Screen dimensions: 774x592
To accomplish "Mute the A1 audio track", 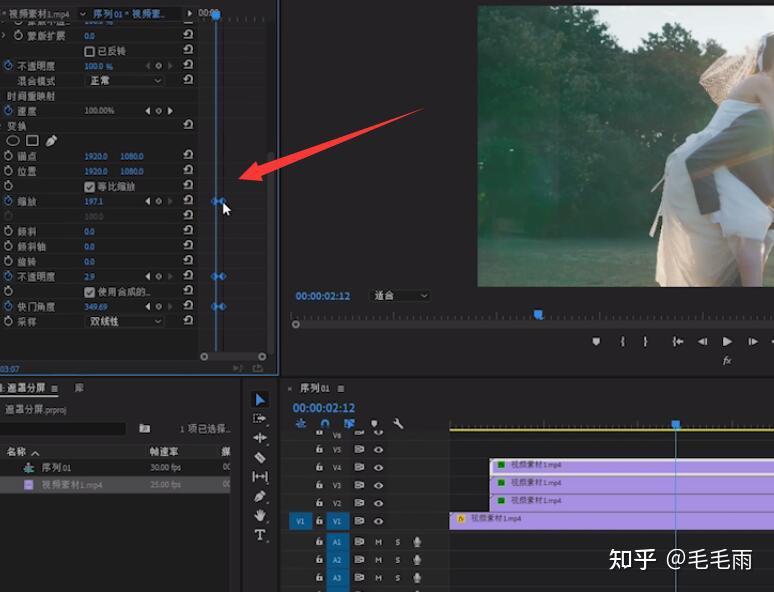I will click(378, 542).
